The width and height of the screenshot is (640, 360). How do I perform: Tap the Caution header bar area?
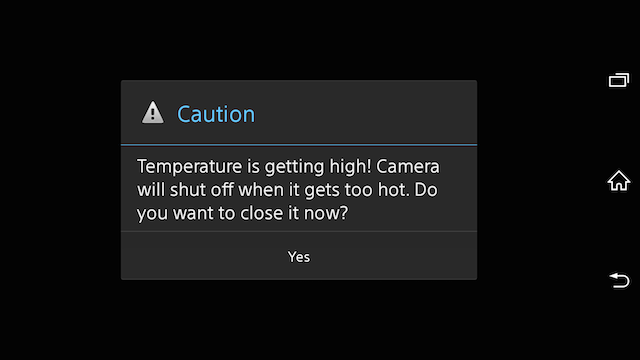(x=299, y=112)
